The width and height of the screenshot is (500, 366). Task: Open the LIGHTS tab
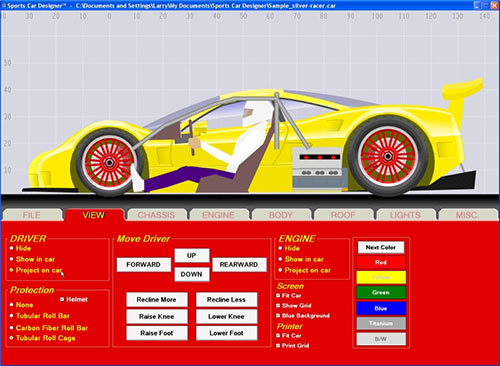(405, 215)
